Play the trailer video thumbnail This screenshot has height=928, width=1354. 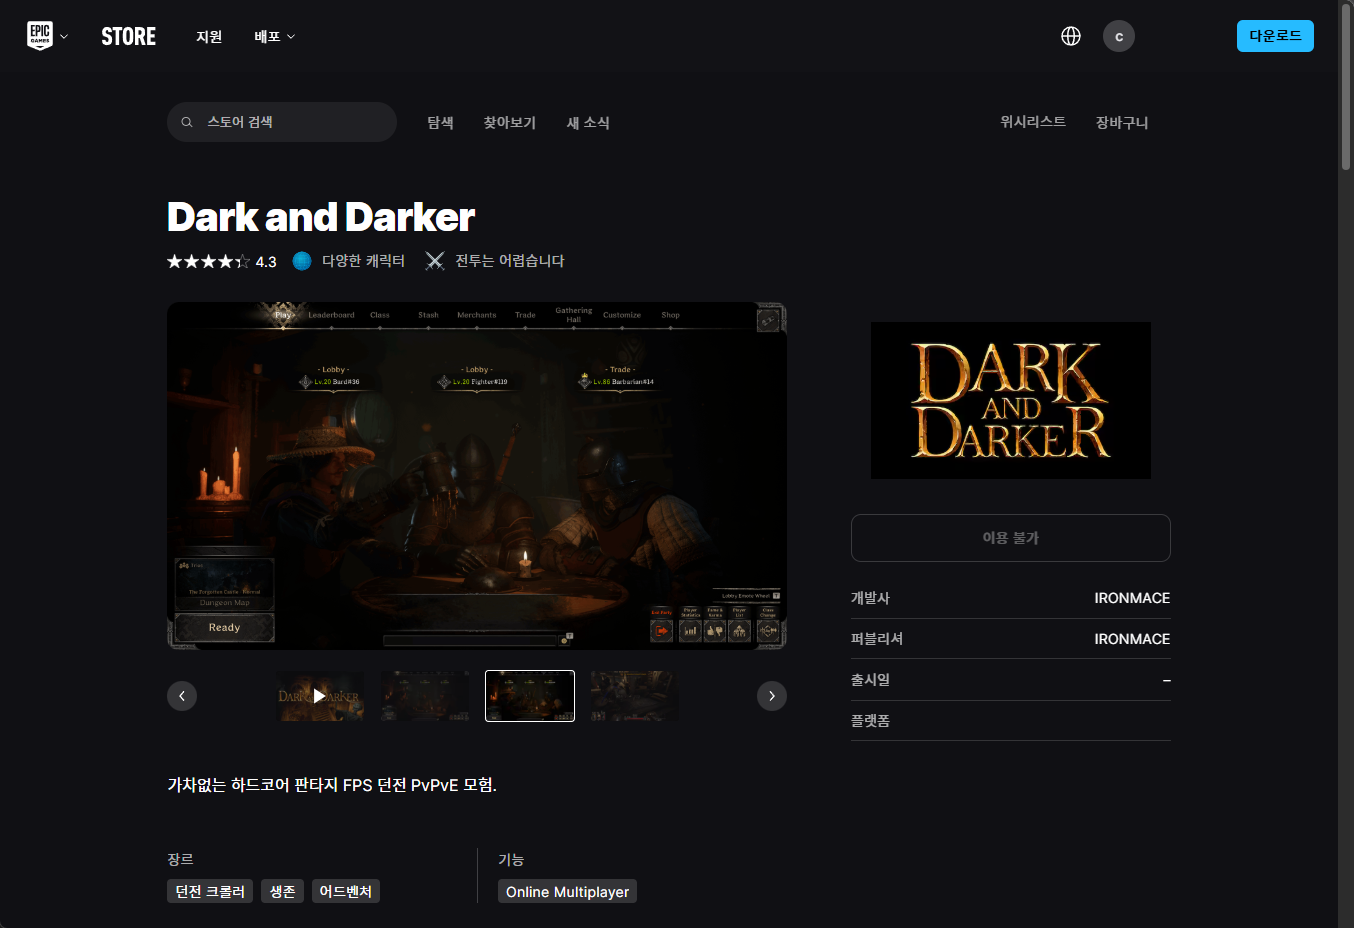(x=320, y=696)
